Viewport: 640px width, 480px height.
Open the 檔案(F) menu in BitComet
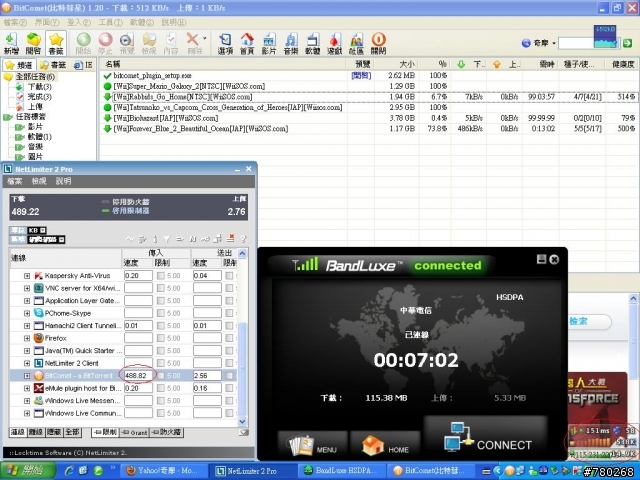tap(15, 22)
